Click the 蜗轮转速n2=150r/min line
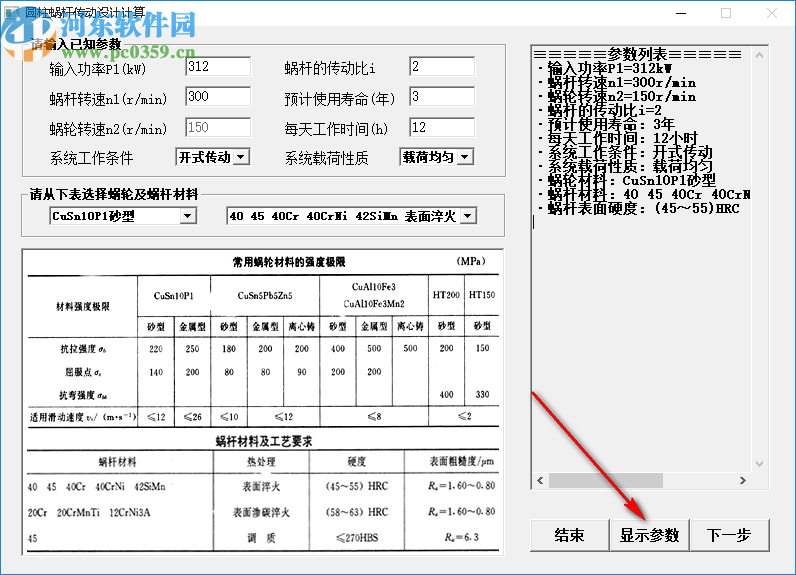This screenshot has width=796, height=575. point(617,96)
